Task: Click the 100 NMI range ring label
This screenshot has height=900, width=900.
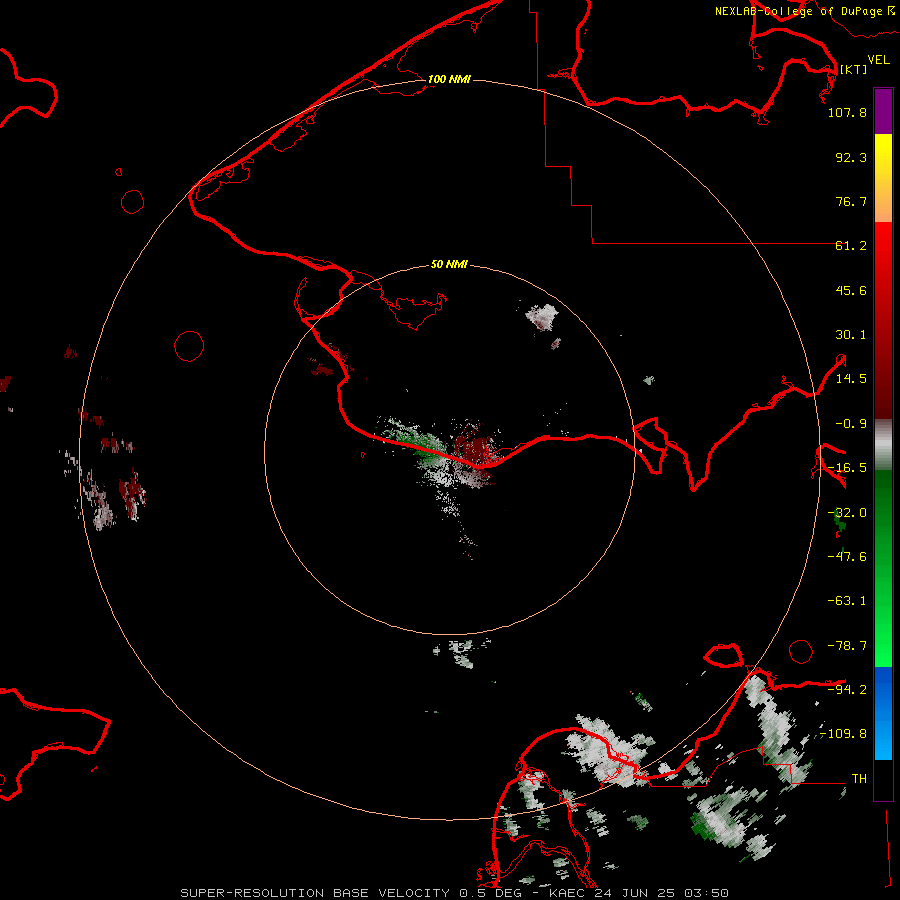Action: [449, 79]
